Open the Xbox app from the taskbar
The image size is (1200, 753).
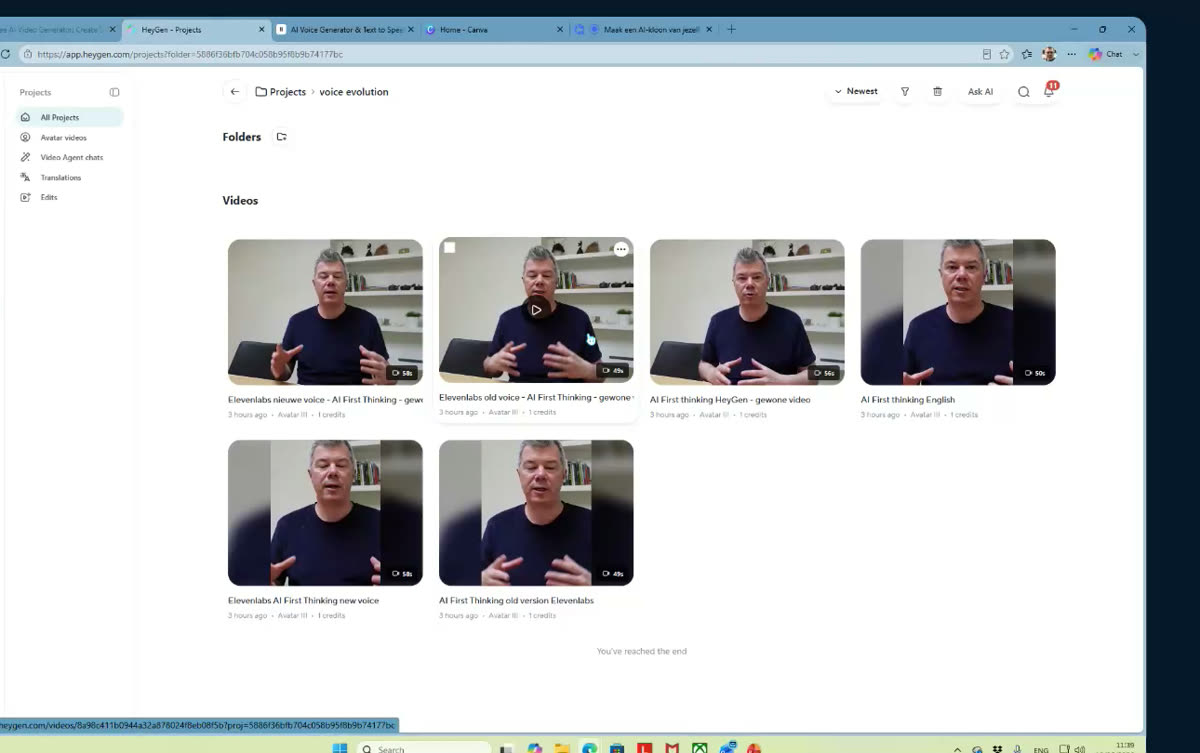[700, 748]
